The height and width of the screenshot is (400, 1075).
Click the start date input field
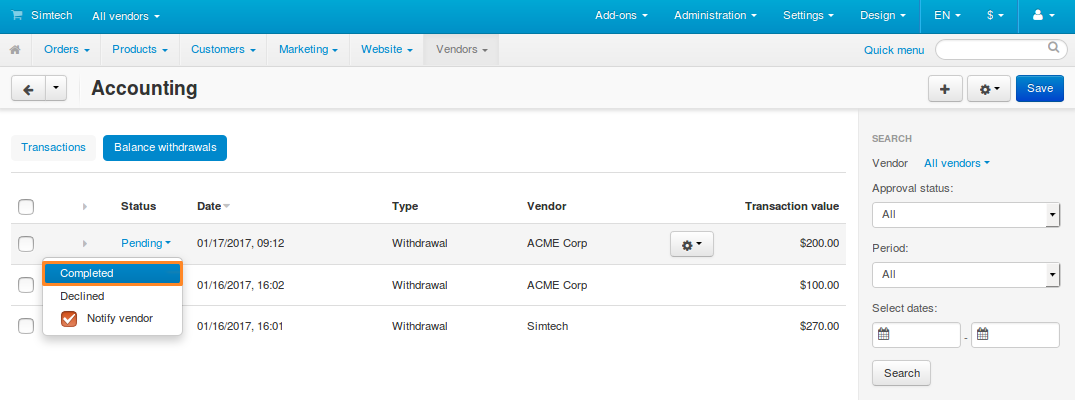click(916, 336)
